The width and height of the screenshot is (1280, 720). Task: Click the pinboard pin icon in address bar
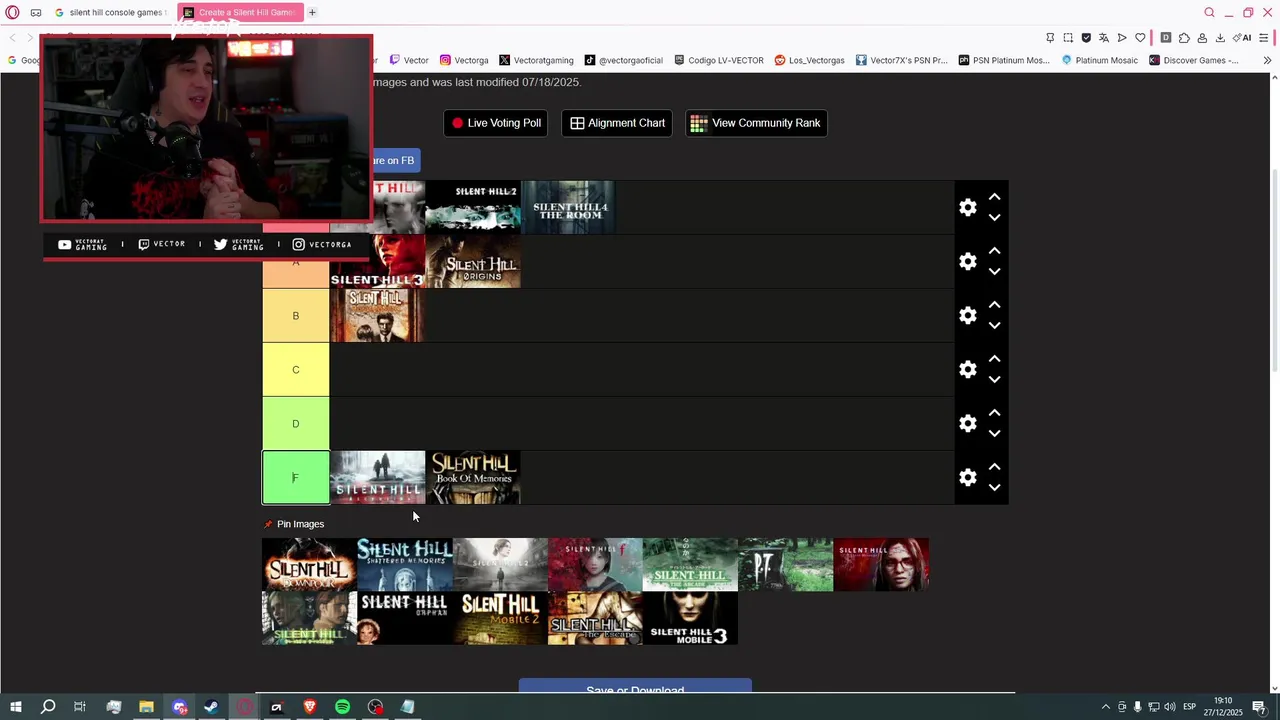[1050, 38]
